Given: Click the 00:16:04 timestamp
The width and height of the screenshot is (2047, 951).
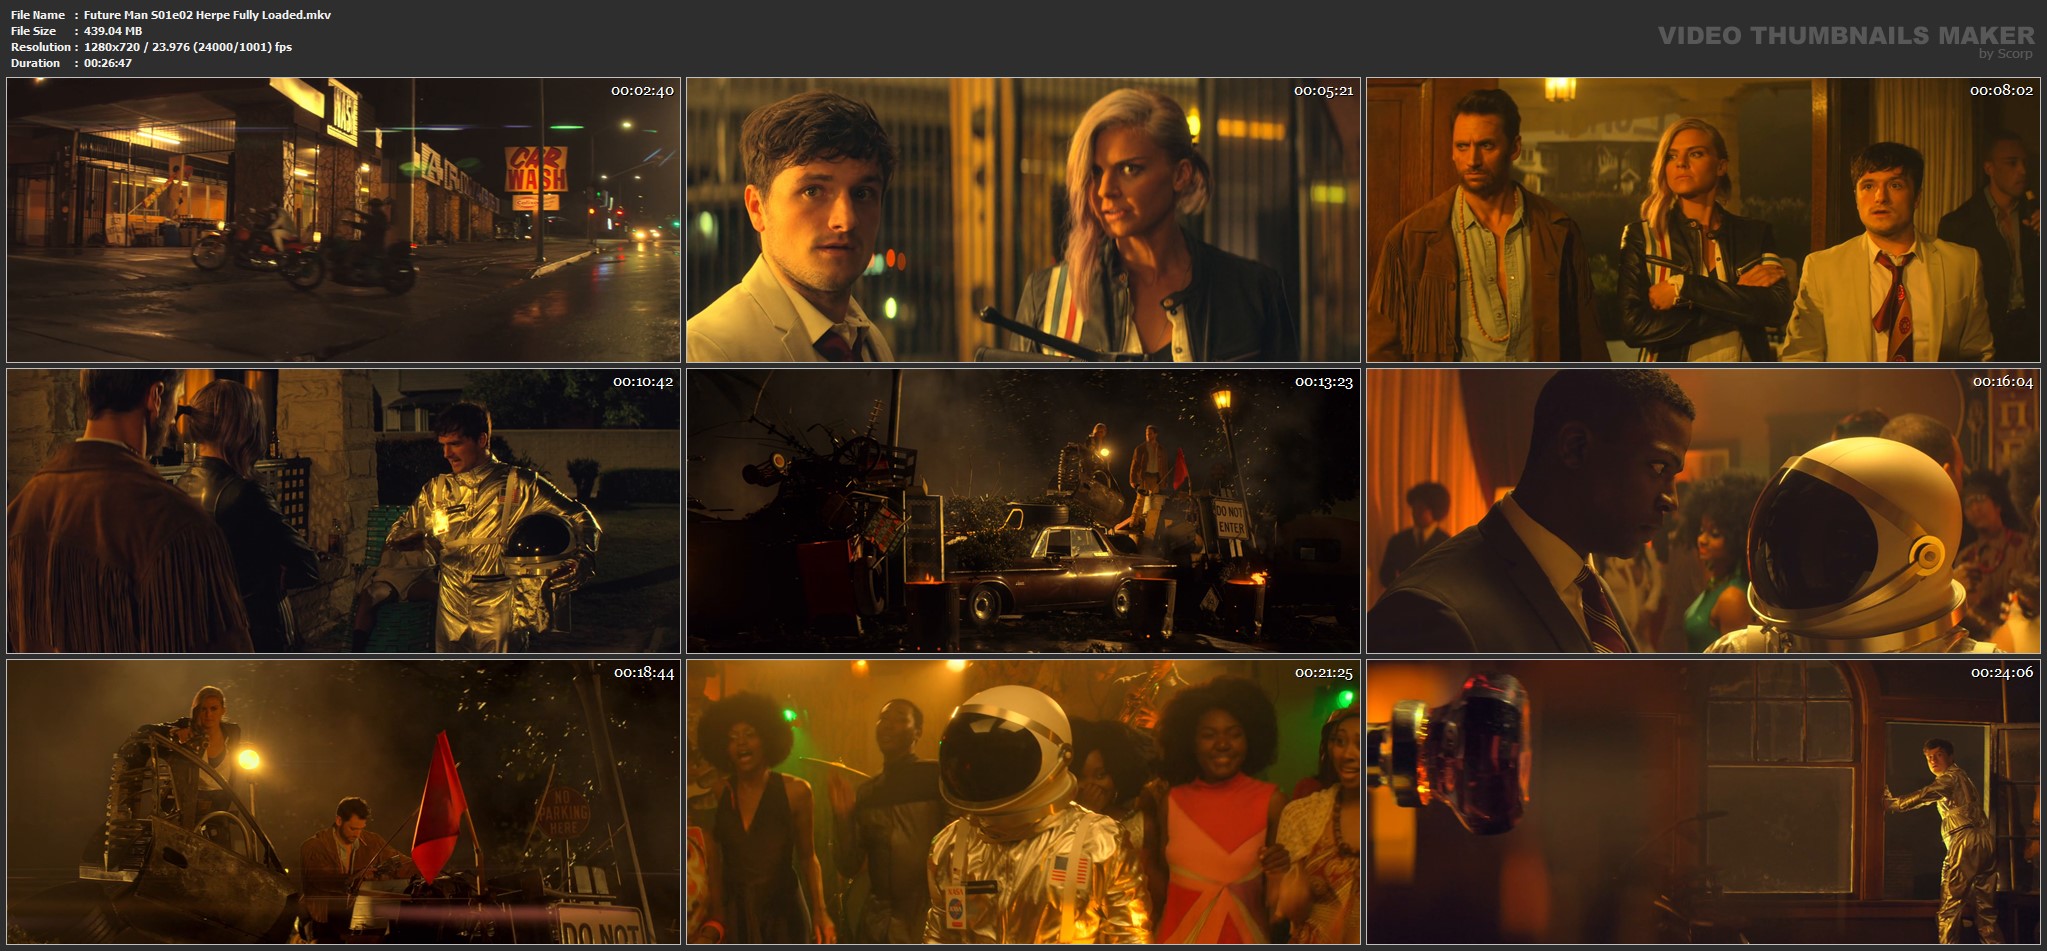Looking at the screenshot, I should (2003, 382).
